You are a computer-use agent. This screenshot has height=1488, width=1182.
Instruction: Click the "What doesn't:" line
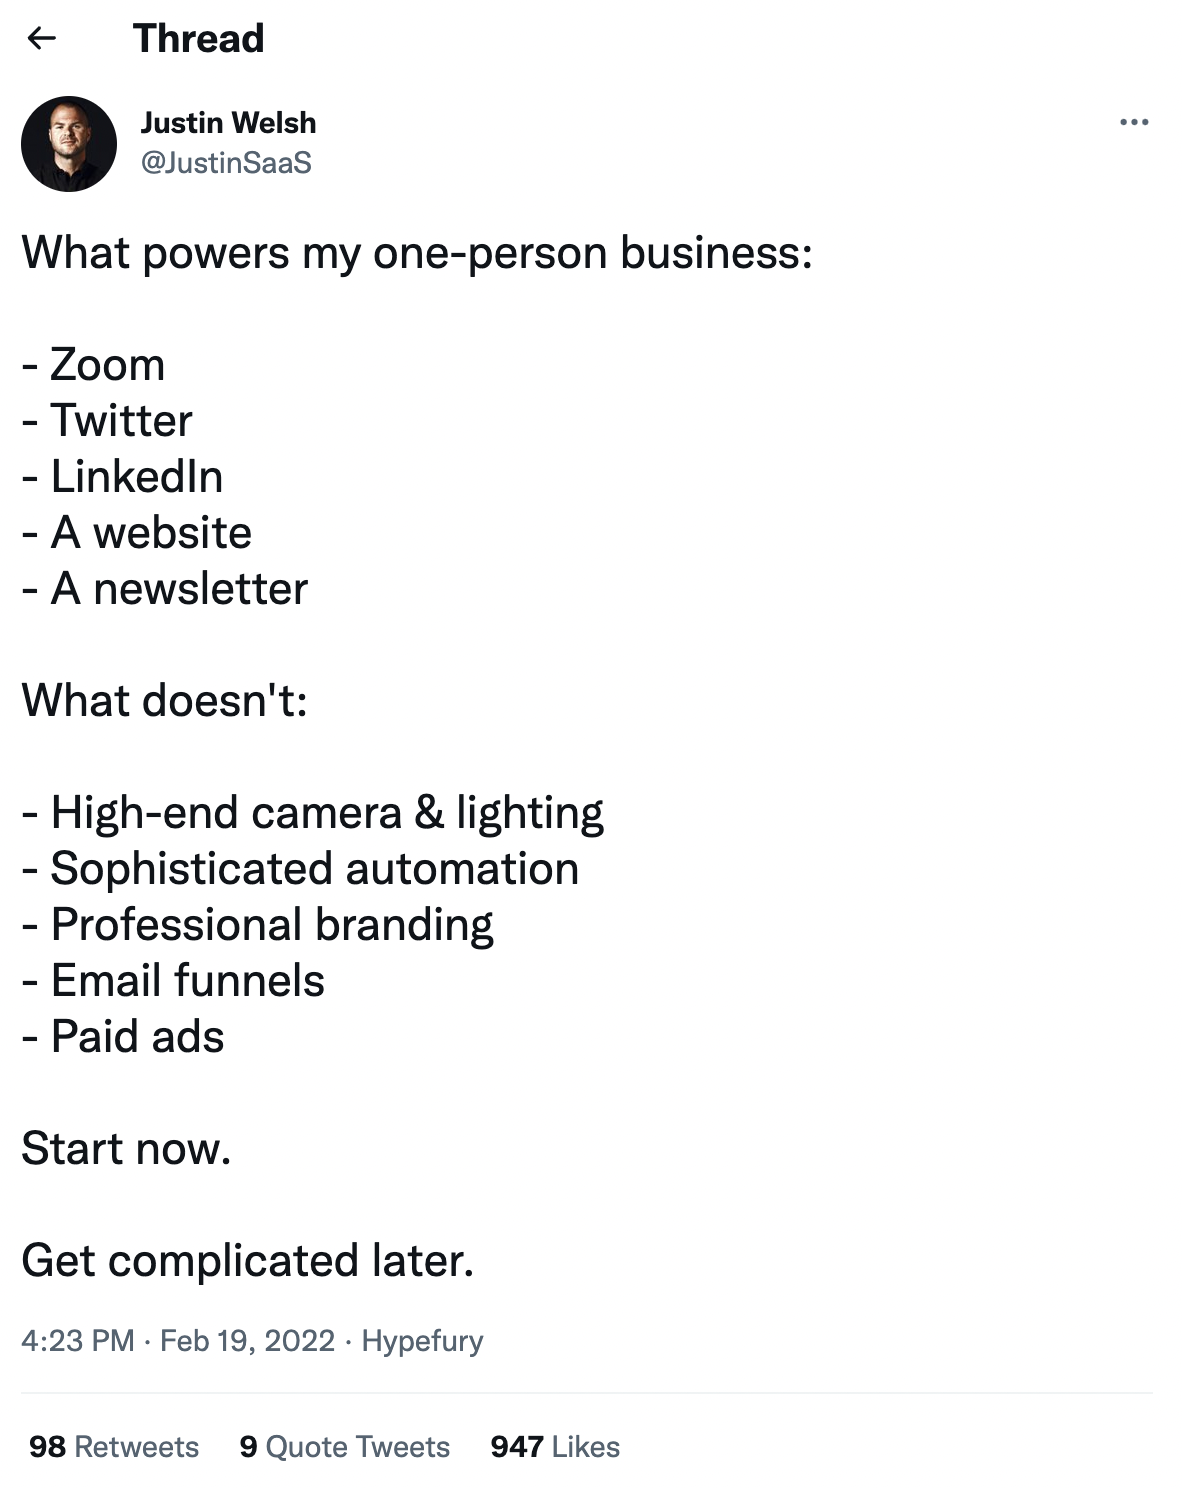[164, 700]
